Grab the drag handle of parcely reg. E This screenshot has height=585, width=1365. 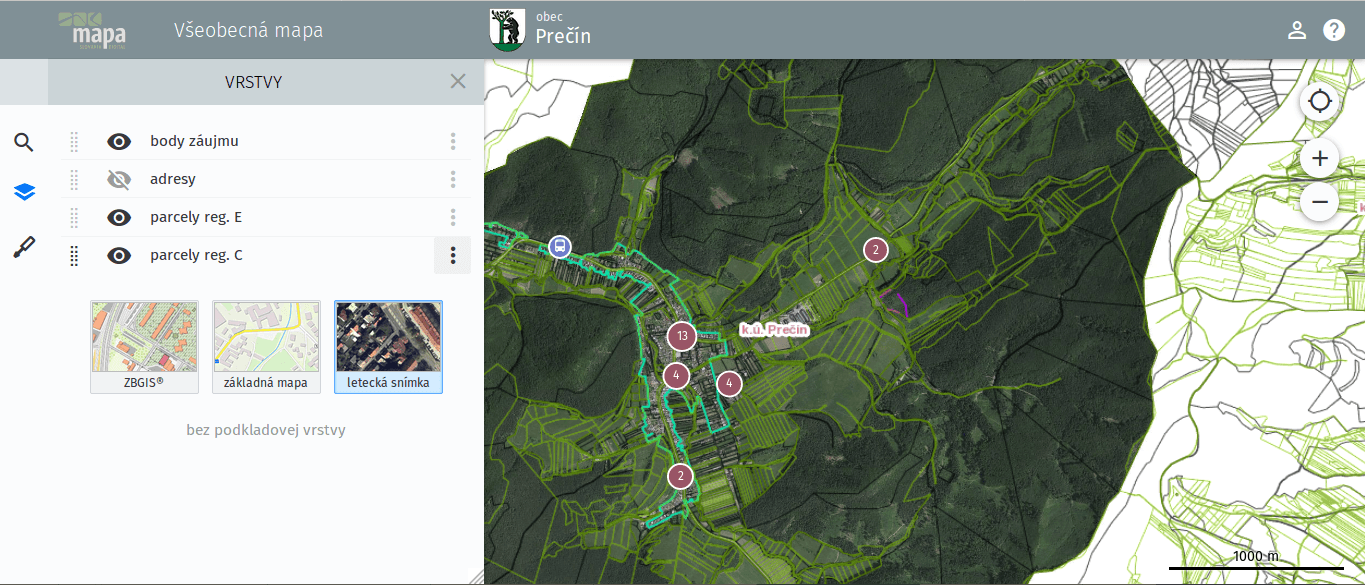click(x=74, y=217)
